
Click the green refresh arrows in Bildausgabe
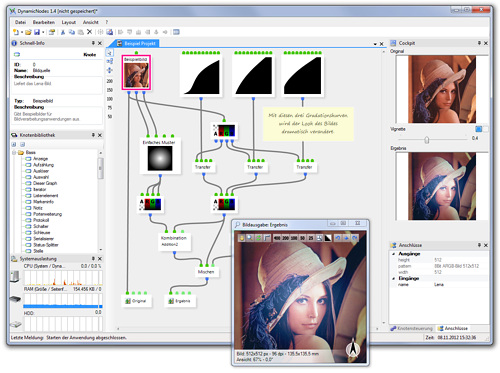258,238
